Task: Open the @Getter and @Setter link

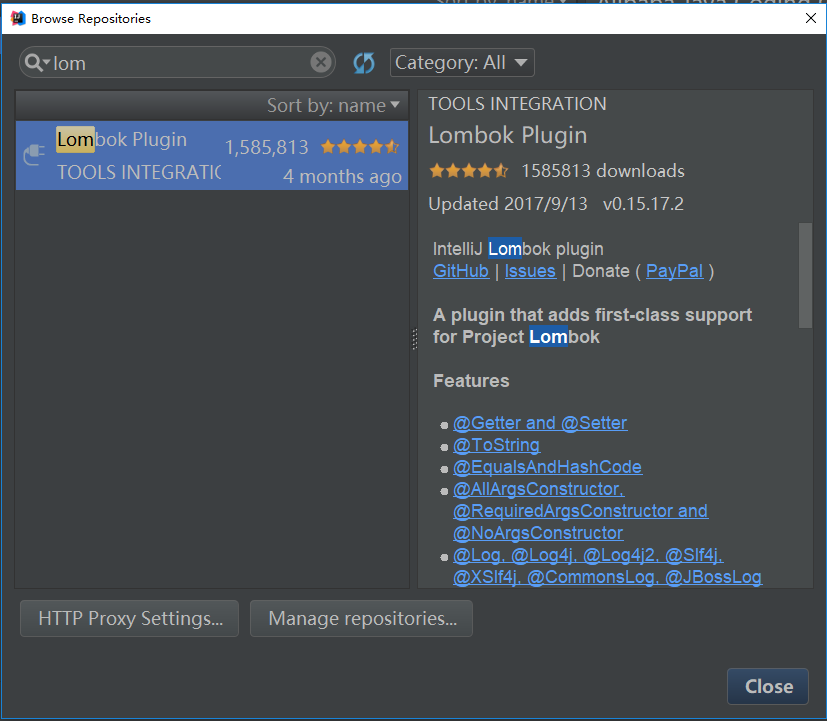Action: pyautogui.click(x=540, y=423)
